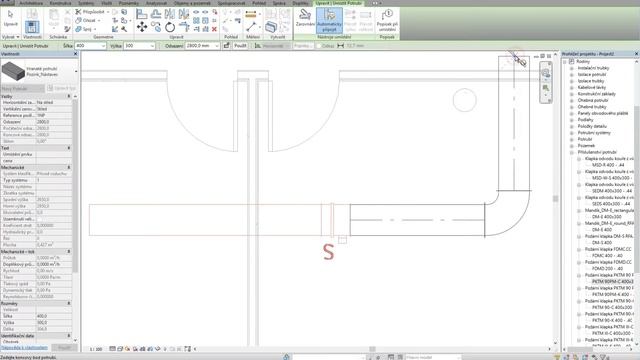This screenshot has width=640, height=360.
Task: Expand the Izolace potrubí tree node
Action: 572,75
